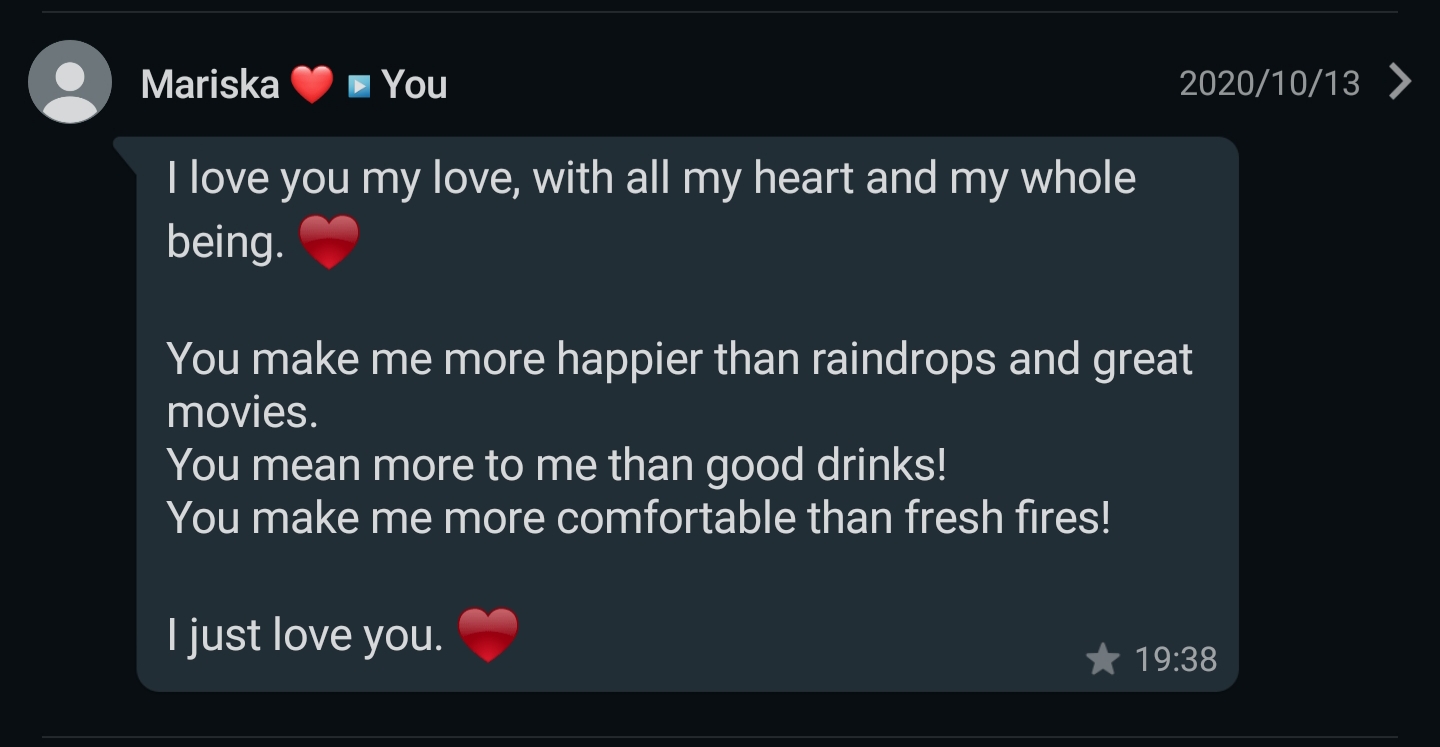Click the 19:38 message timestamp
Viewport: 1440px width, 747px height.
tap(1176, 659)
